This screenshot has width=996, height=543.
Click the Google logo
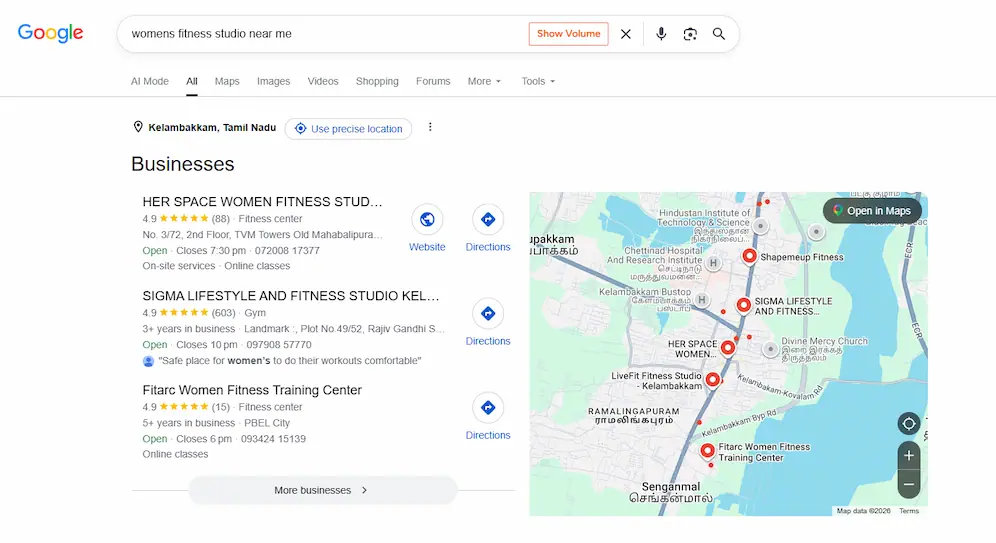50,33
